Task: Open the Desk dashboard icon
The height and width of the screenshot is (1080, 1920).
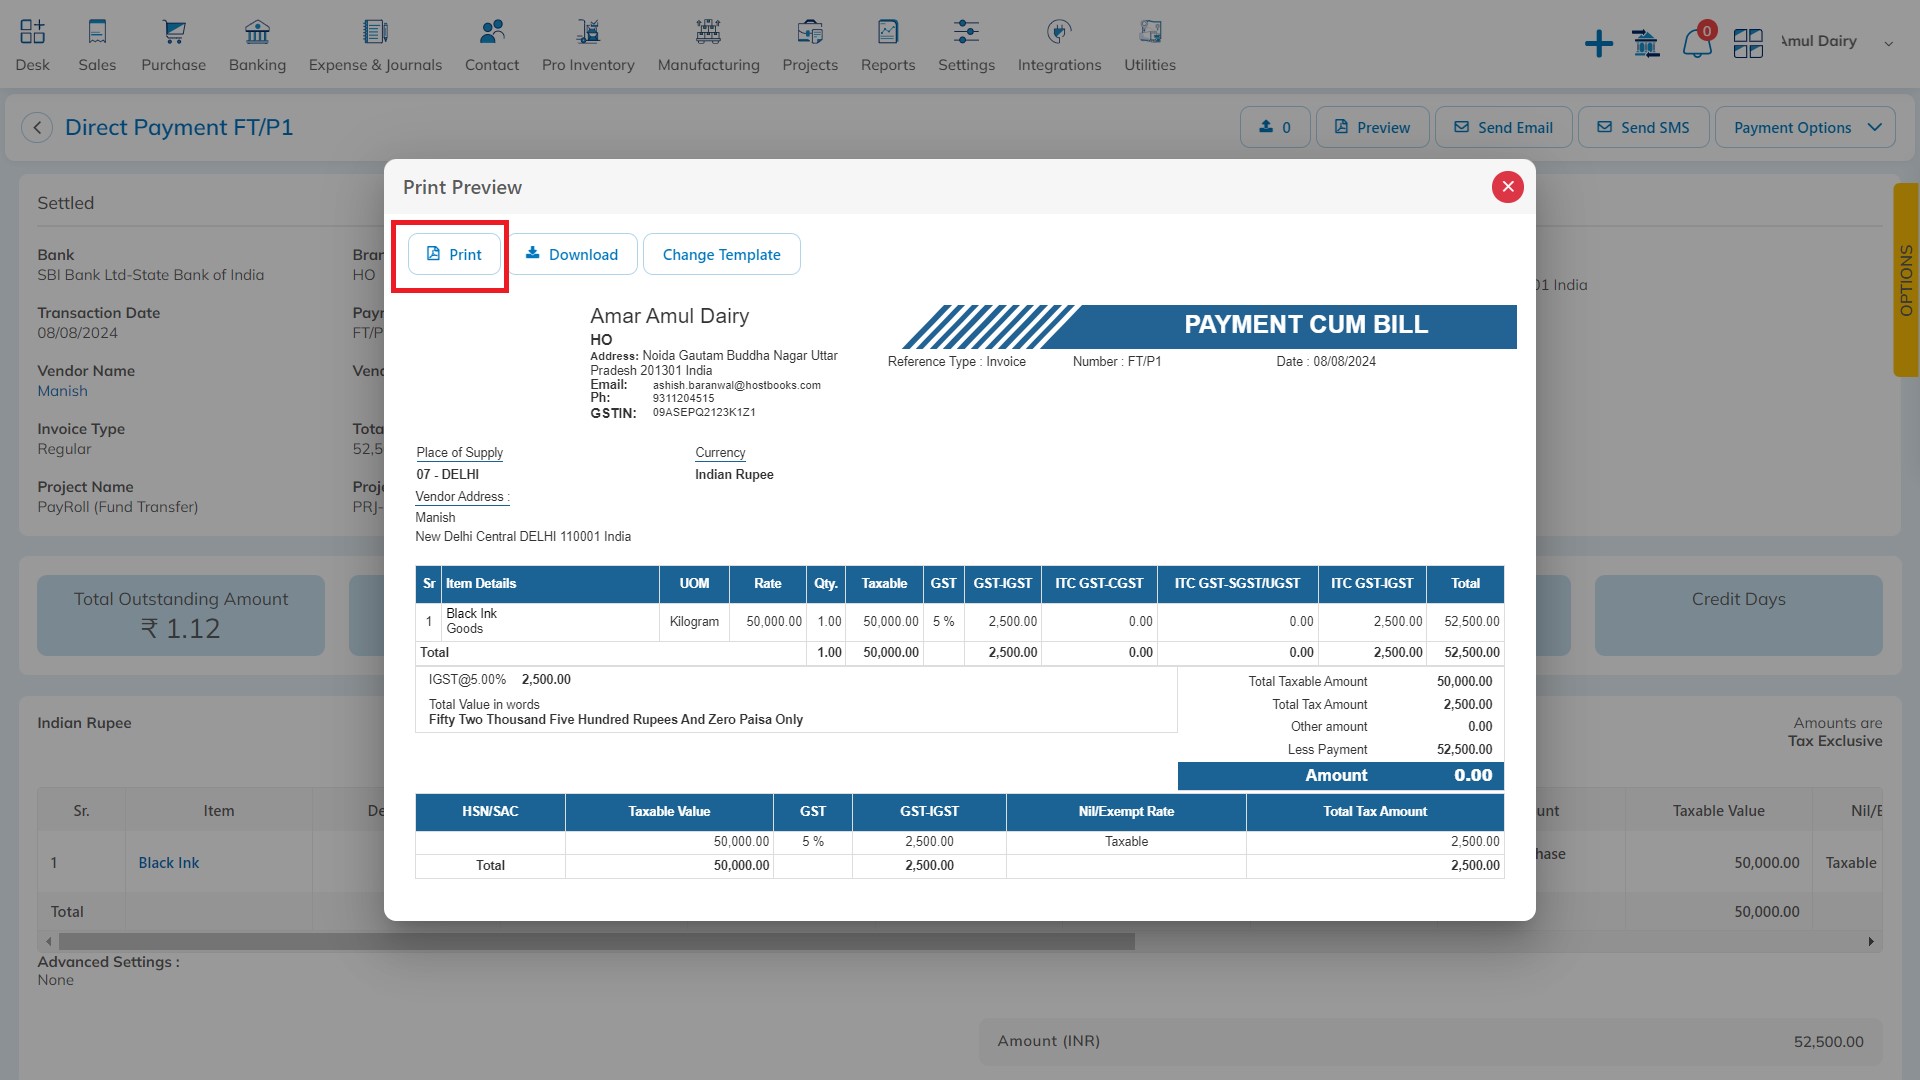Action: 32,32
